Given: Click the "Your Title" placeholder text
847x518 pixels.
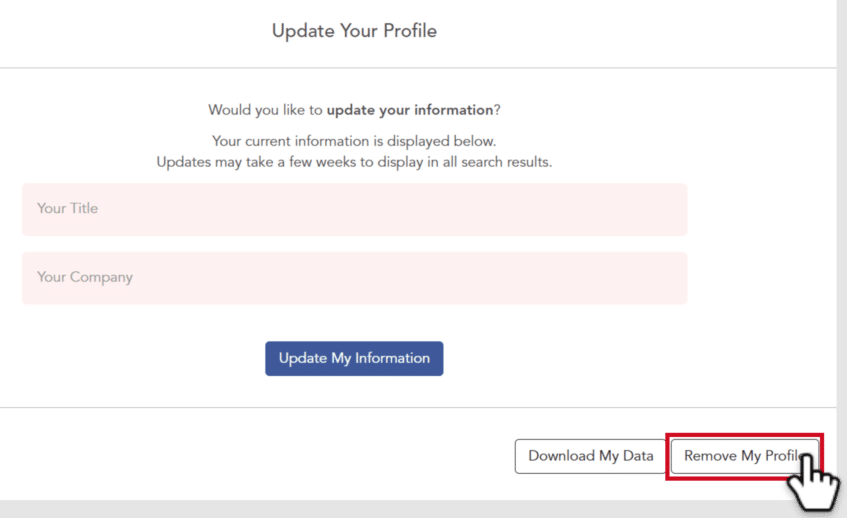Looking at the screenshot, I should (x=67, y=209).
